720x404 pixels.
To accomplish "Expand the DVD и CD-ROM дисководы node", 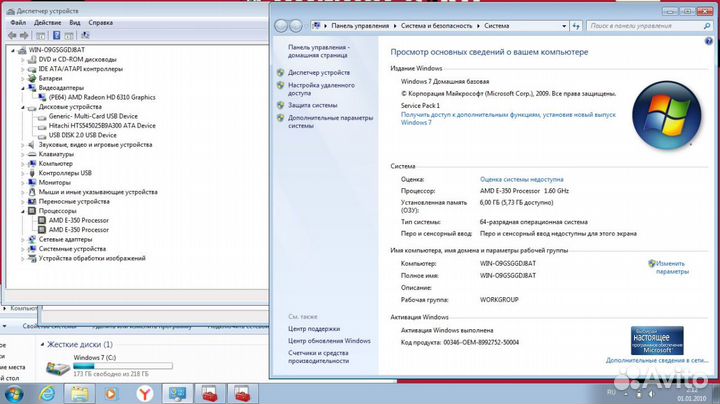I will point(22,60).
